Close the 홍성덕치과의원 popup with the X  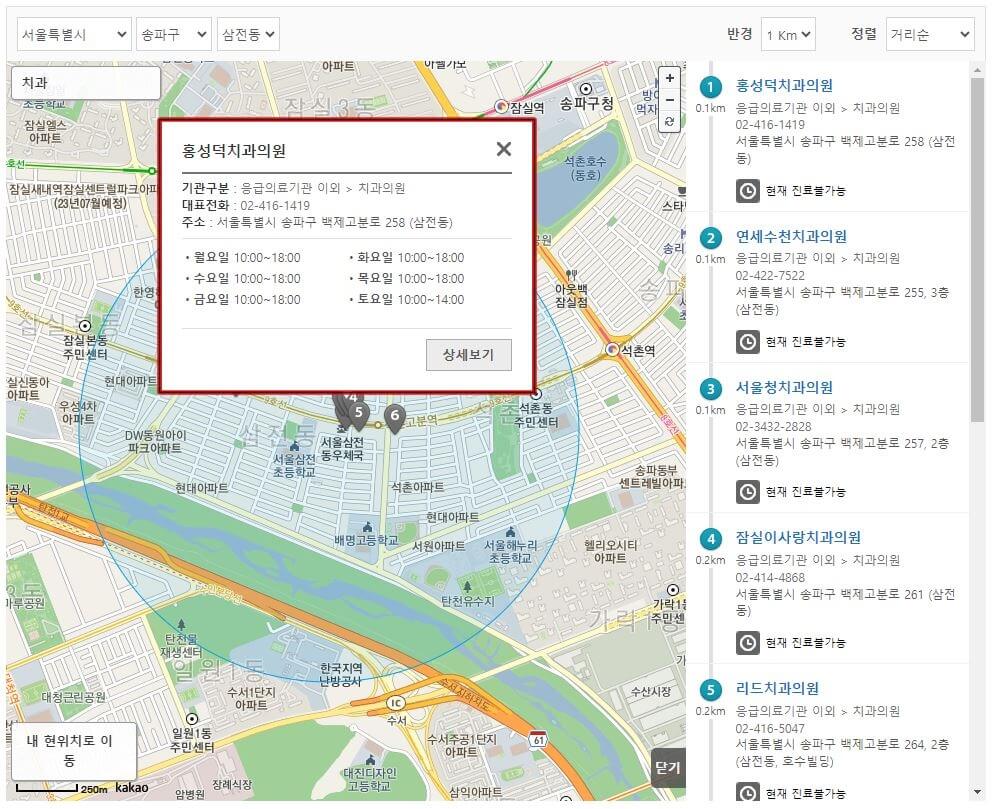point(503,148)
